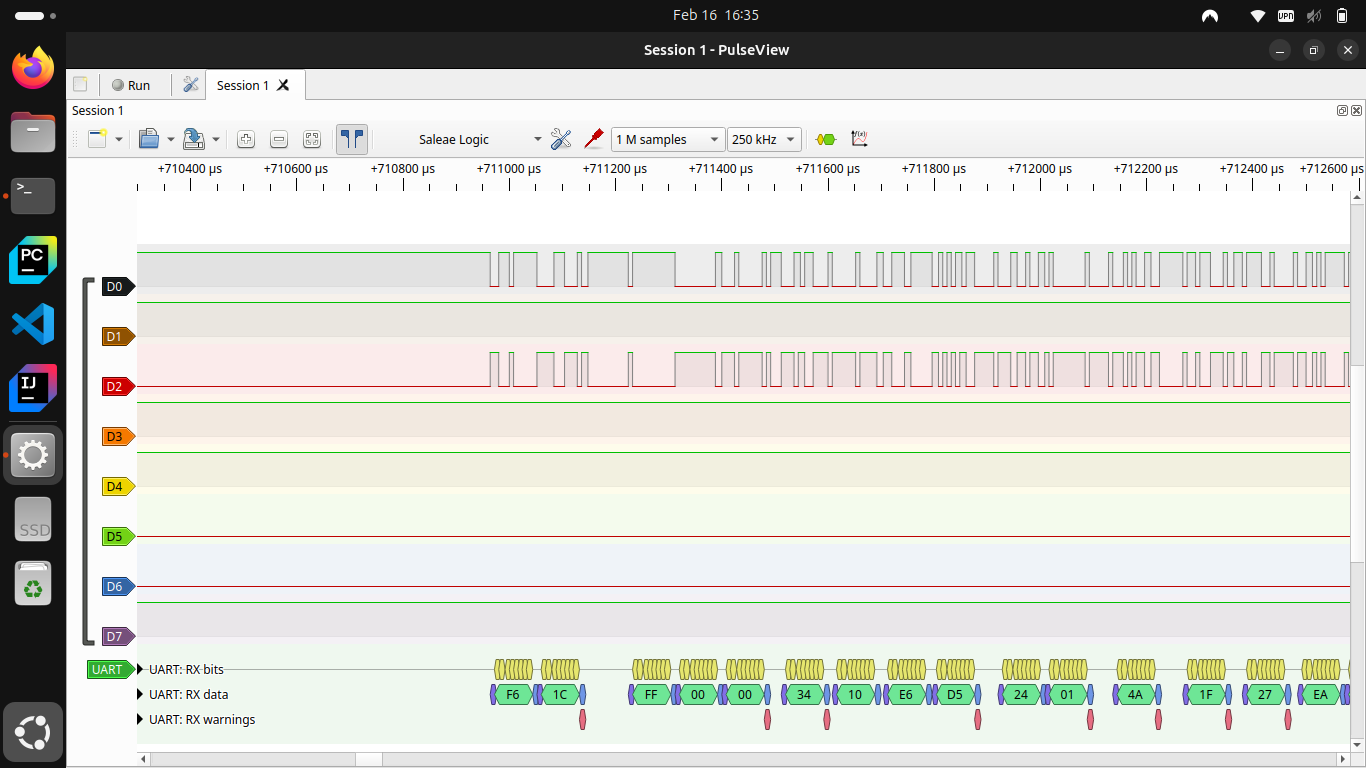
Task: Click the D5 decoded byte
Action: click(x=955, y=694)
